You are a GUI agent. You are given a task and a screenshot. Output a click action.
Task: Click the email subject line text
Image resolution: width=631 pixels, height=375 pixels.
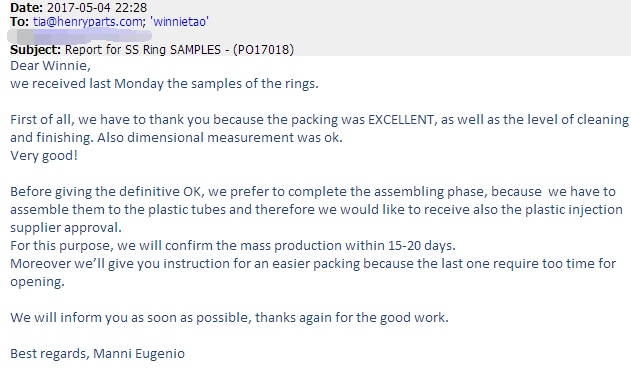(179, 50)
